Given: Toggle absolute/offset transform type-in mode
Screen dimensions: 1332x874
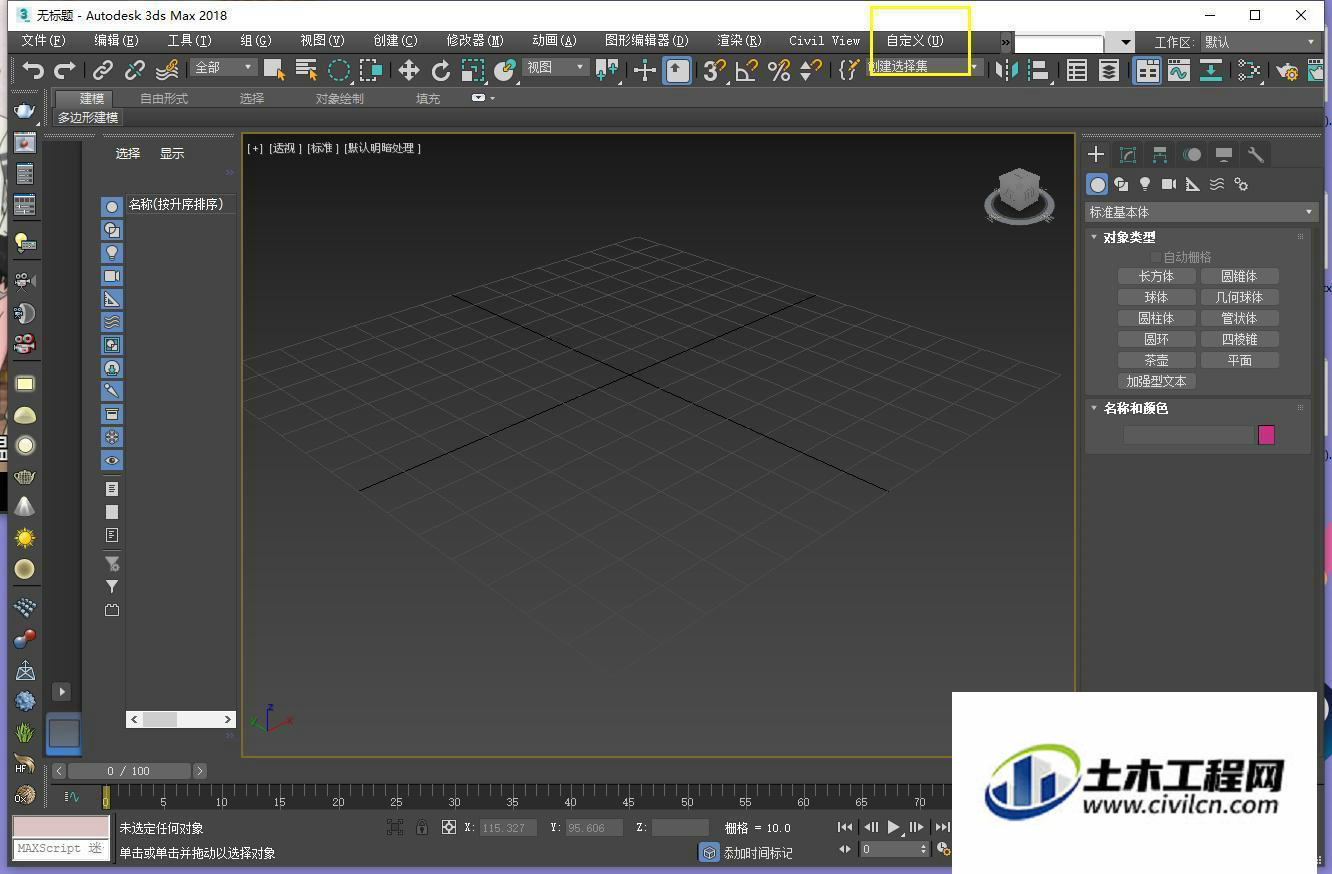Looking at the screenshot, I should [449, 827].
